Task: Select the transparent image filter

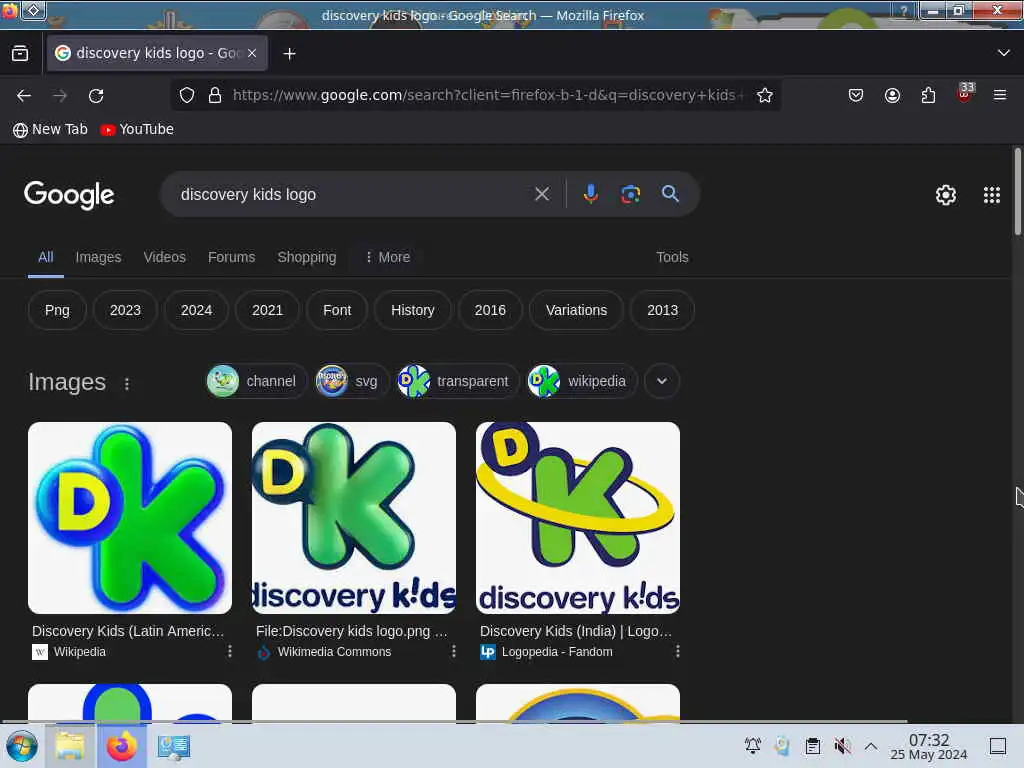Action: 457,381
